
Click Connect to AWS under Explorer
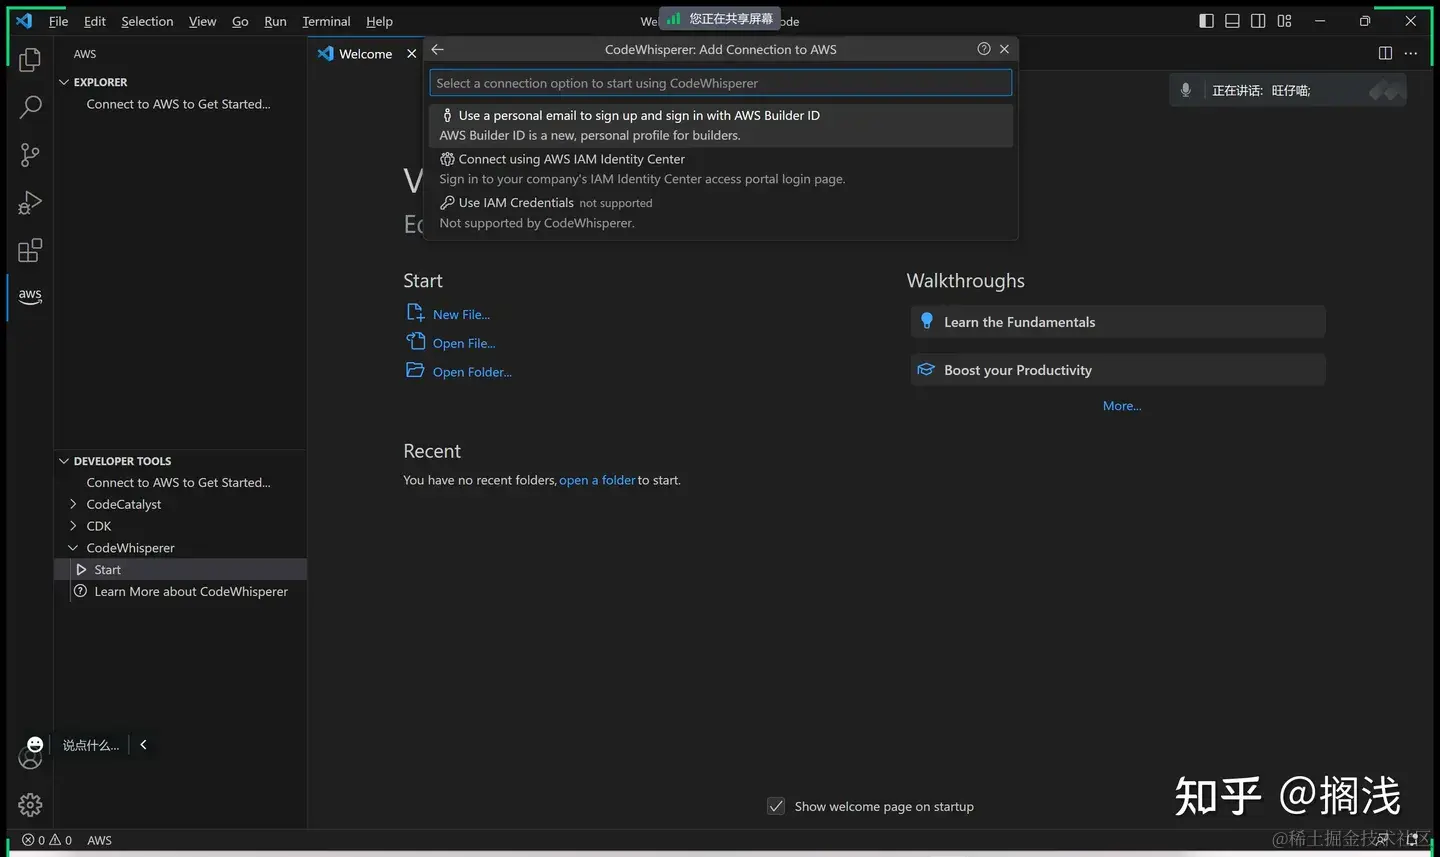pos(178,104)
